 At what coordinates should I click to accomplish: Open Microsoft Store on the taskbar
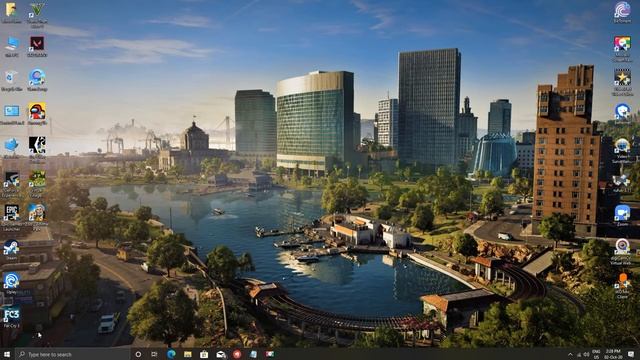[204, 354]
